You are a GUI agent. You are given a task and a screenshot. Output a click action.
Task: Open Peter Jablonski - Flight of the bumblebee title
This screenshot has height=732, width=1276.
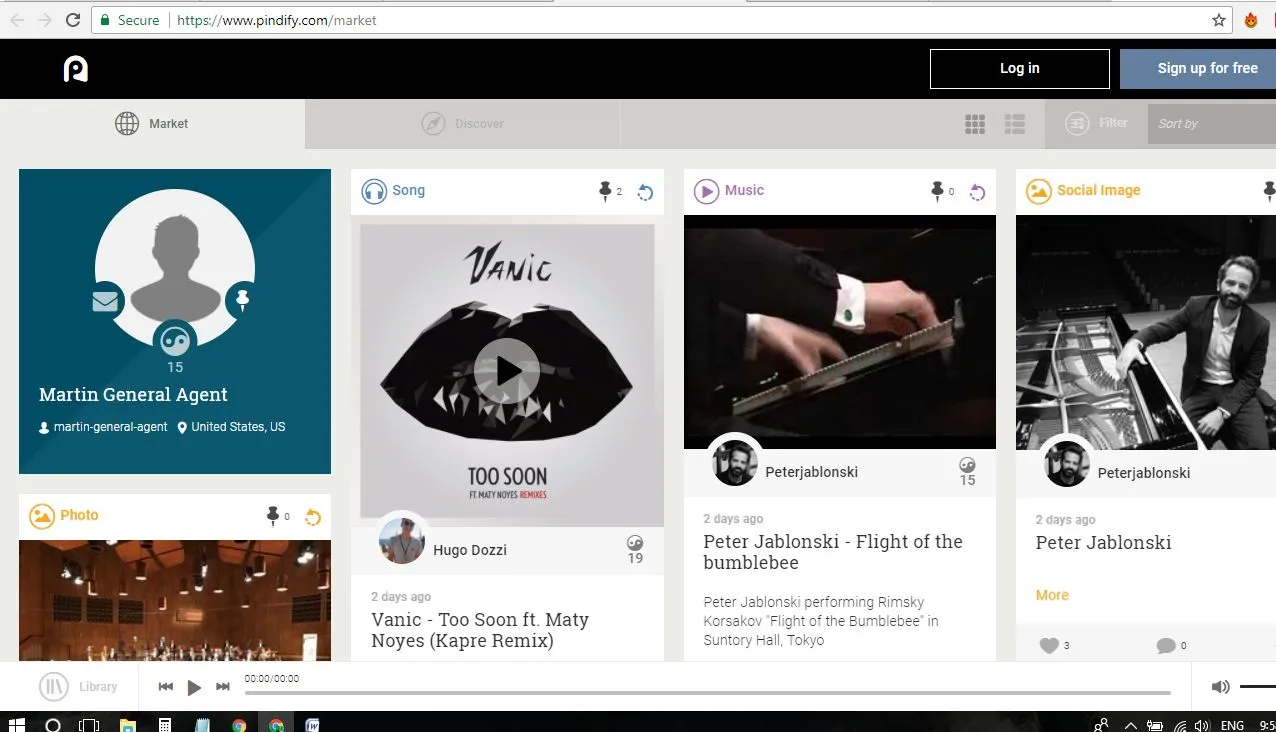coord(833,552)
